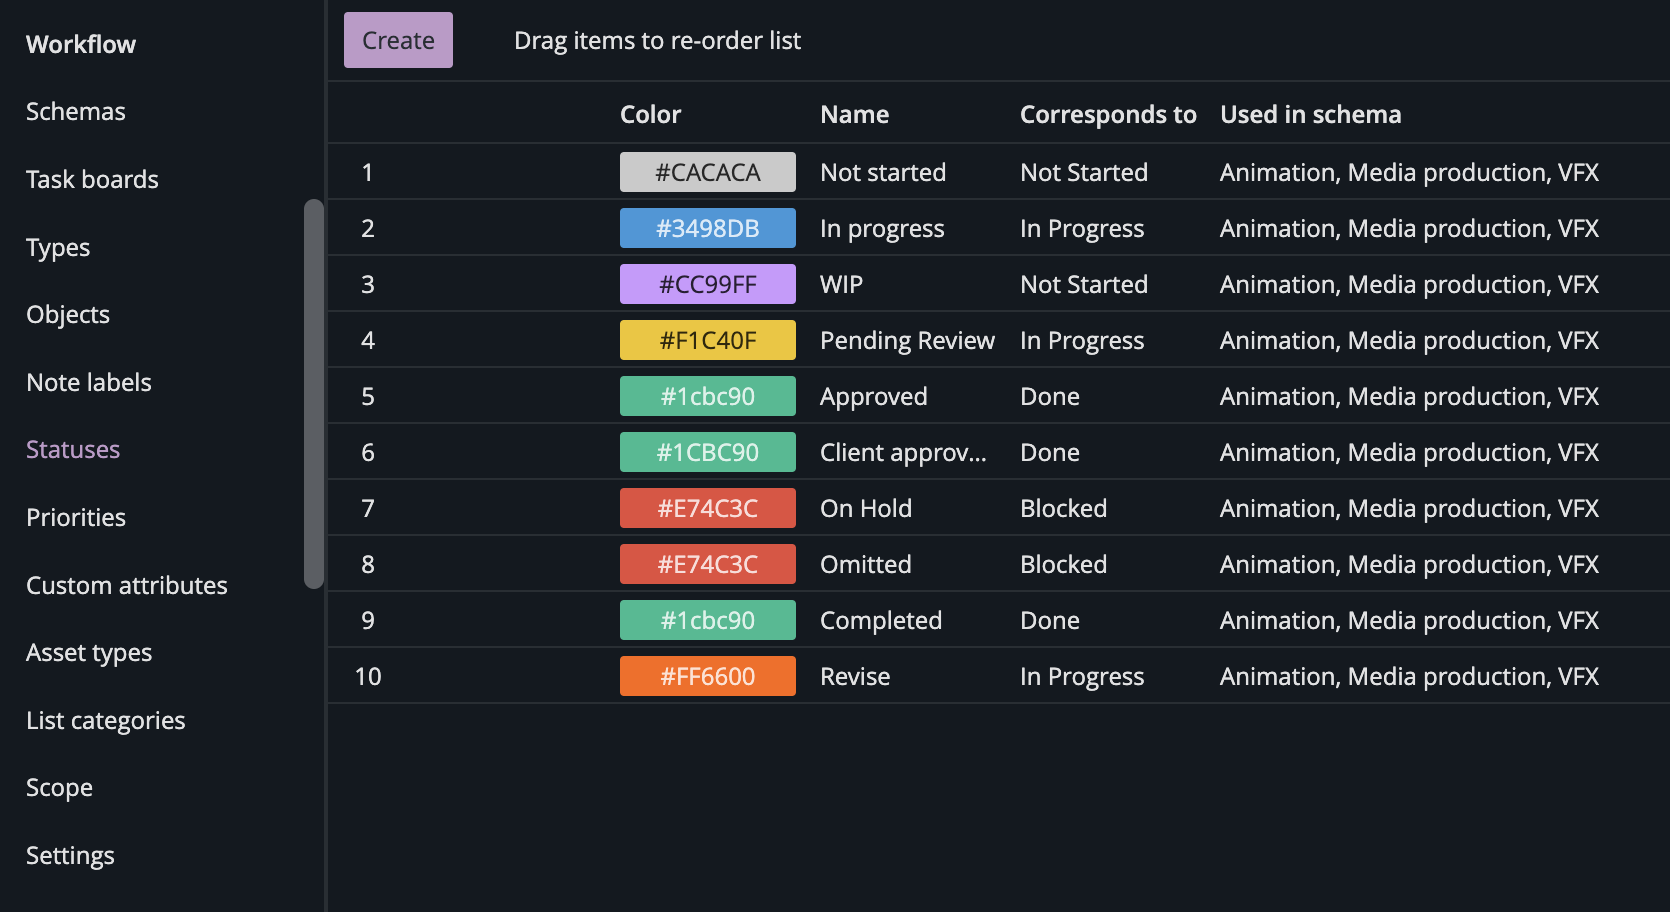Screen dimensions: 1670x912
Task: Click the sidebar vertical scrollbar
Action: pyautogui.click(x=313, y=393)
